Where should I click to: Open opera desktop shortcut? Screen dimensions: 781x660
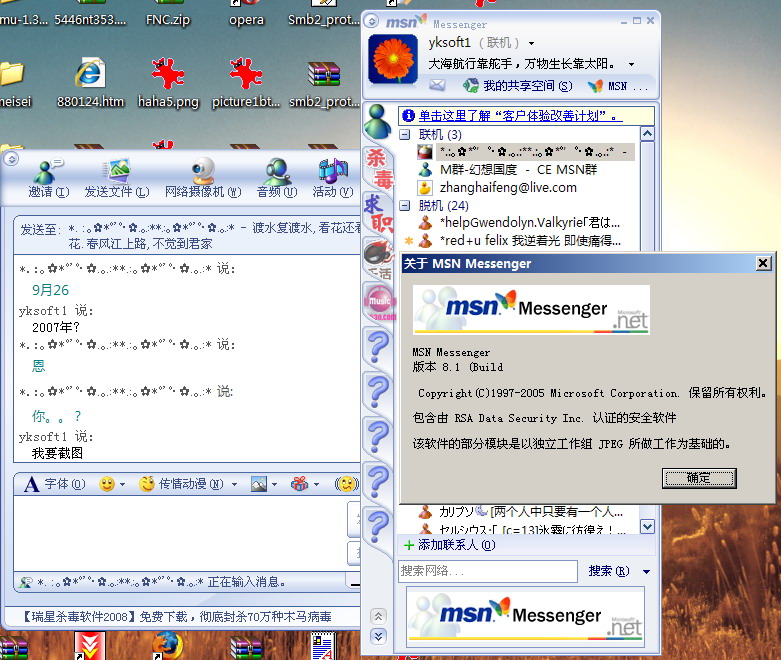tap(246, 14)
